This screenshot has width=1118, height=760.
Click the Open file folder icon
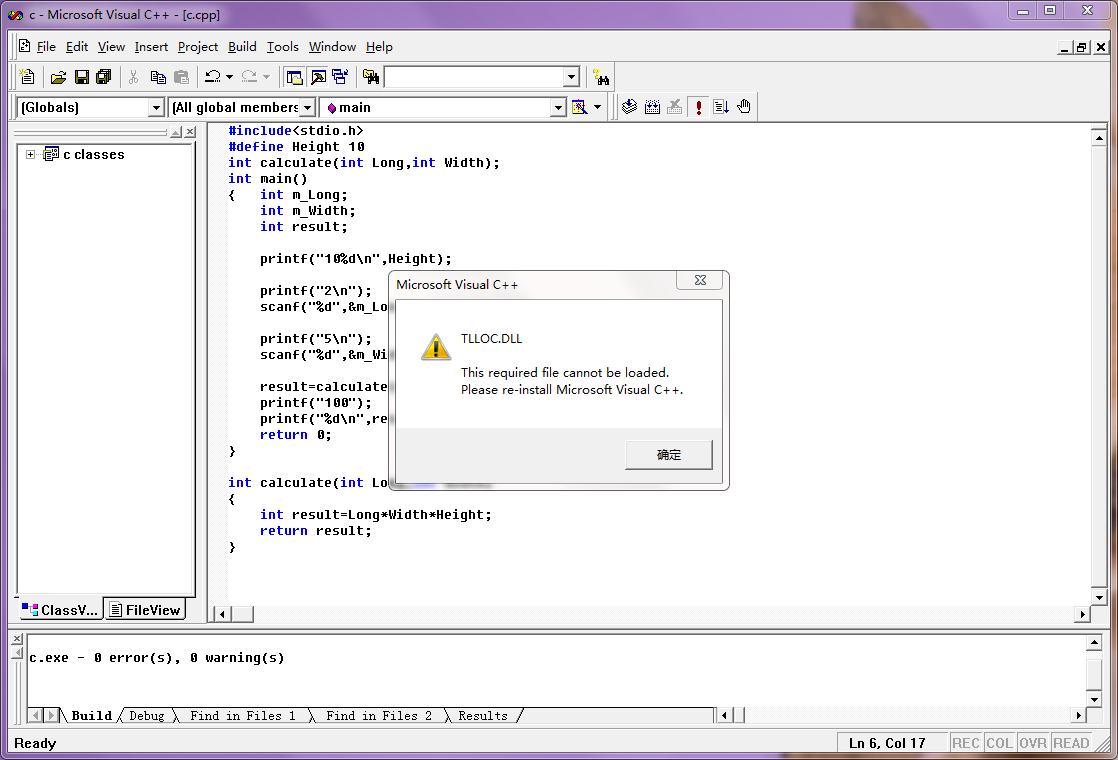coord(58,77)
